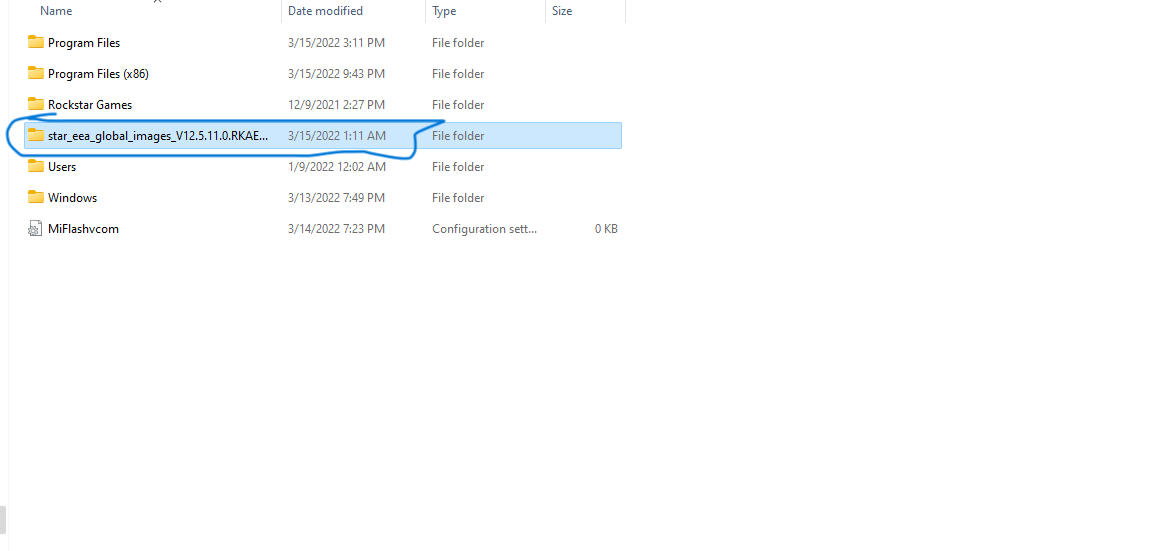Select star_eea_global_images_V12.5.11.0.RKAE folder name
This screenshot has width=1159, height=551.
(x=158, y=136)
